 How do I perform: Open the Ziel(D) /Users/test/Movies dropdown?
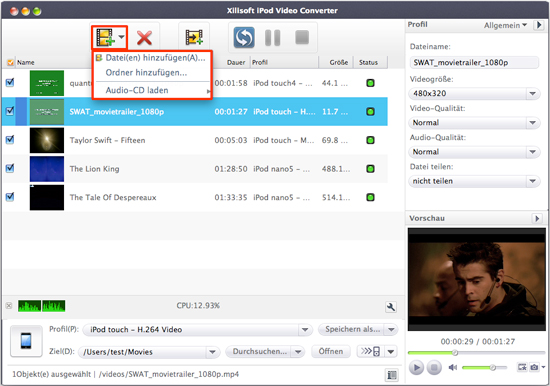(149, 352)
